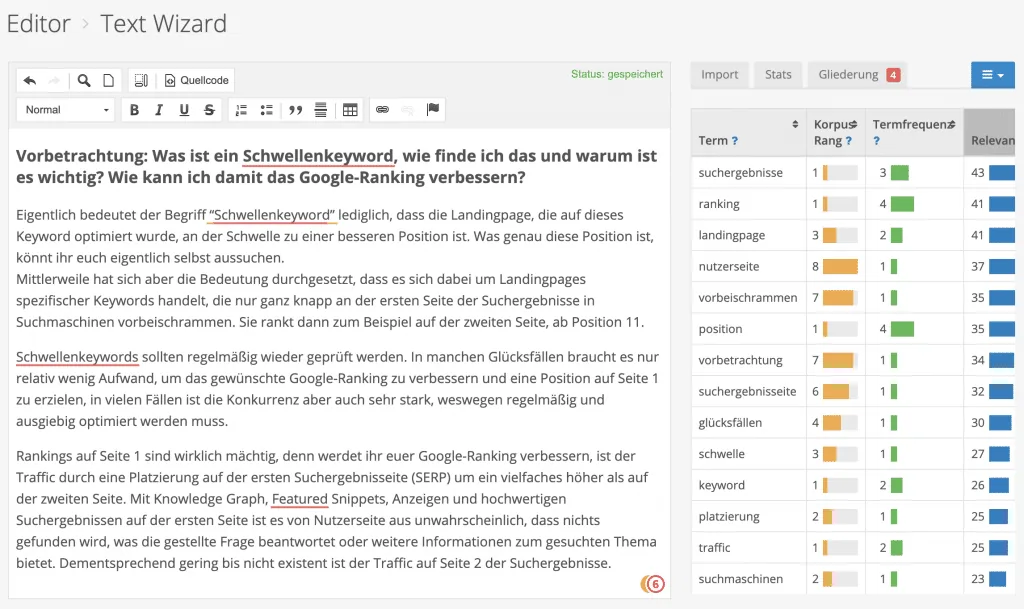Sort table by Term column arrows
This screenshot has width=1024, height=609.
(x=795, y=124)
